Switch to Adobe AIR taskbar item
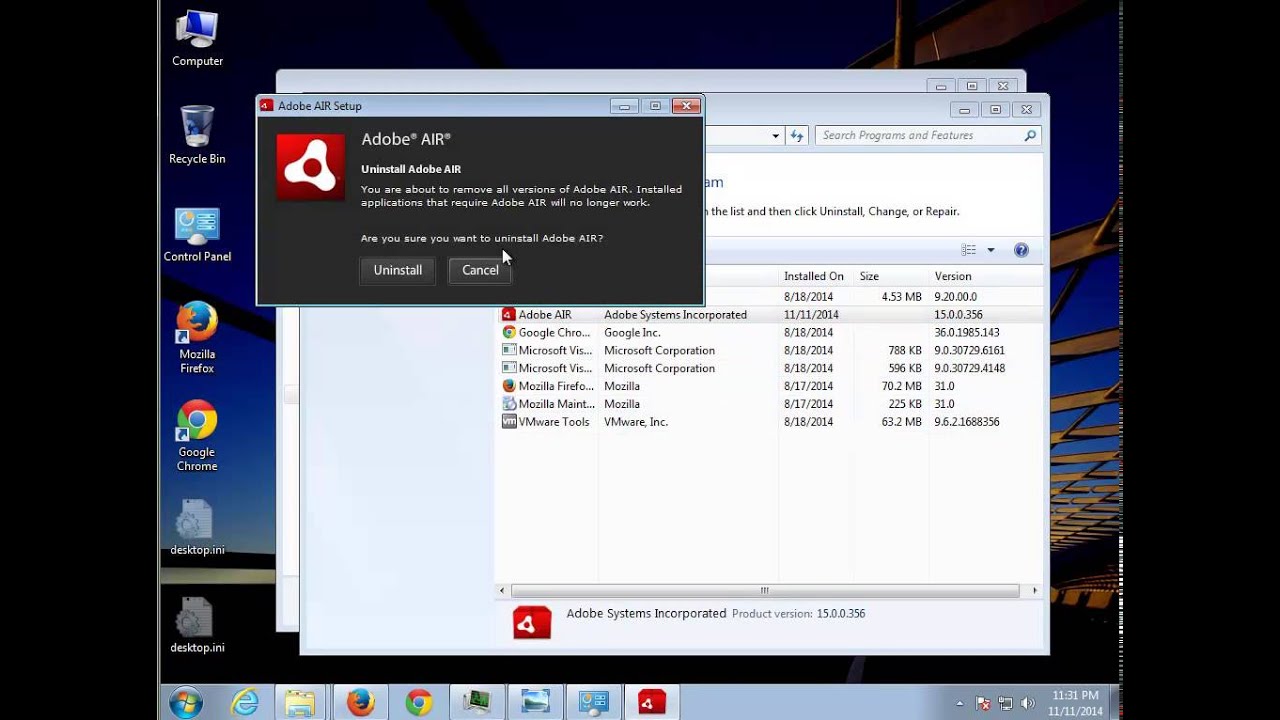 tap(652, 702)
